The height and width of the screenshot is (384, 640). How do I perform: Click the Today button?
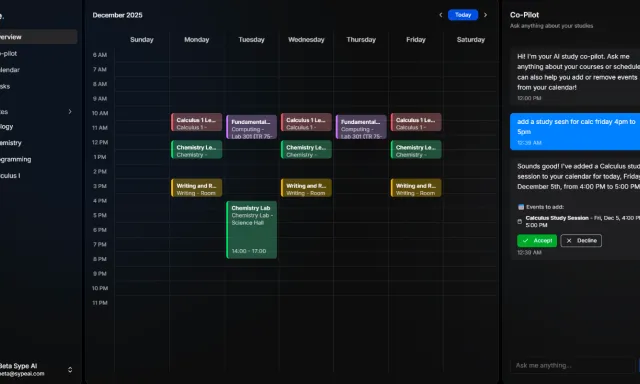[463, 15]
